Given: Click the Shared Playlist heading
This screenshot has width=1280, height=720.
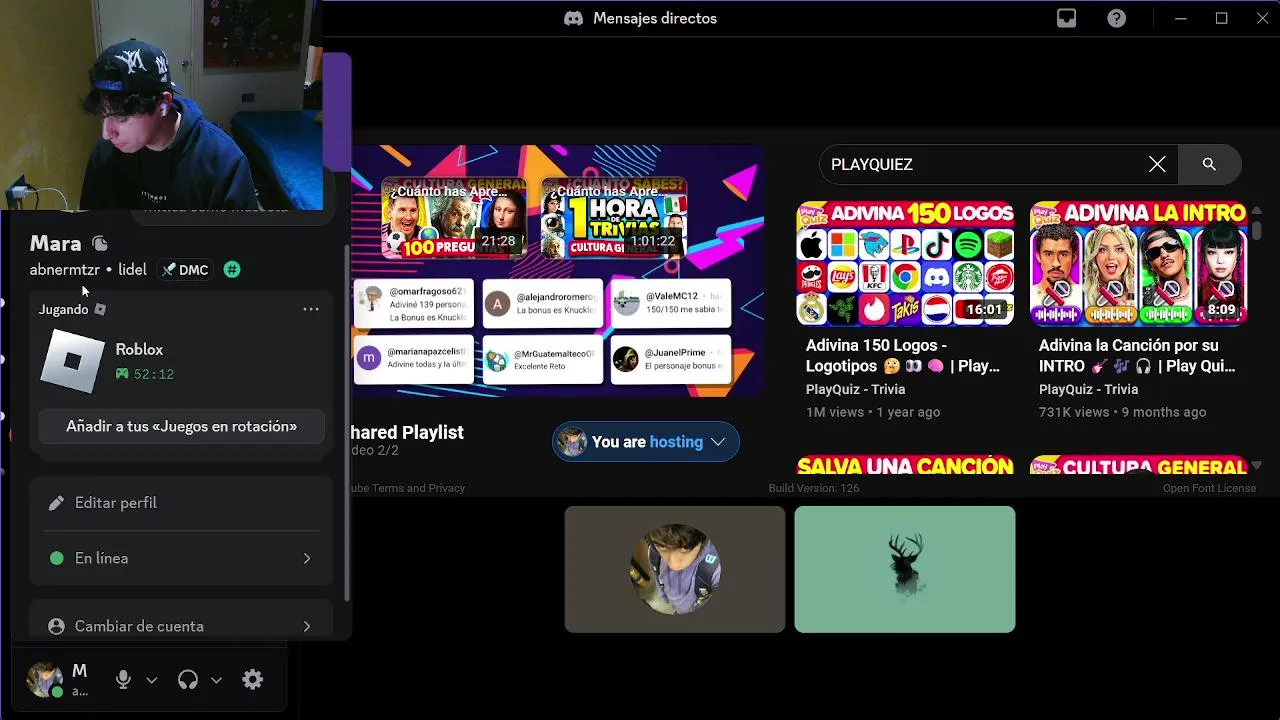Looking at the screenshot, I should 406,432.
